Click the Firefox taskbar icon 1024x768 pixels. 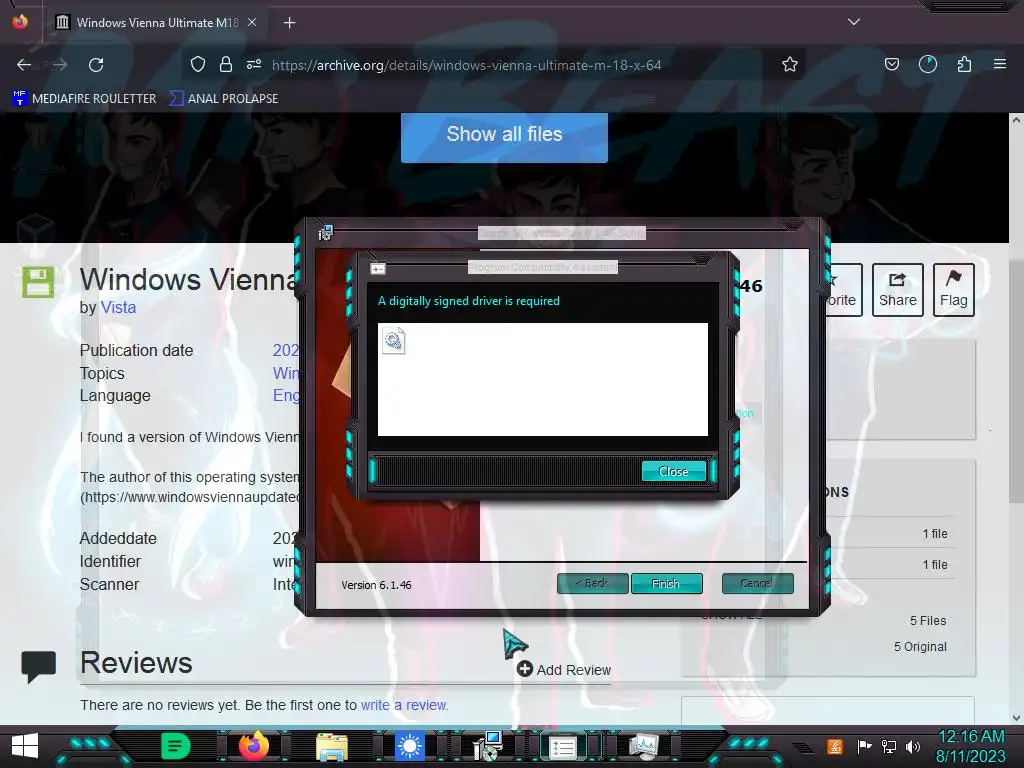253,746
